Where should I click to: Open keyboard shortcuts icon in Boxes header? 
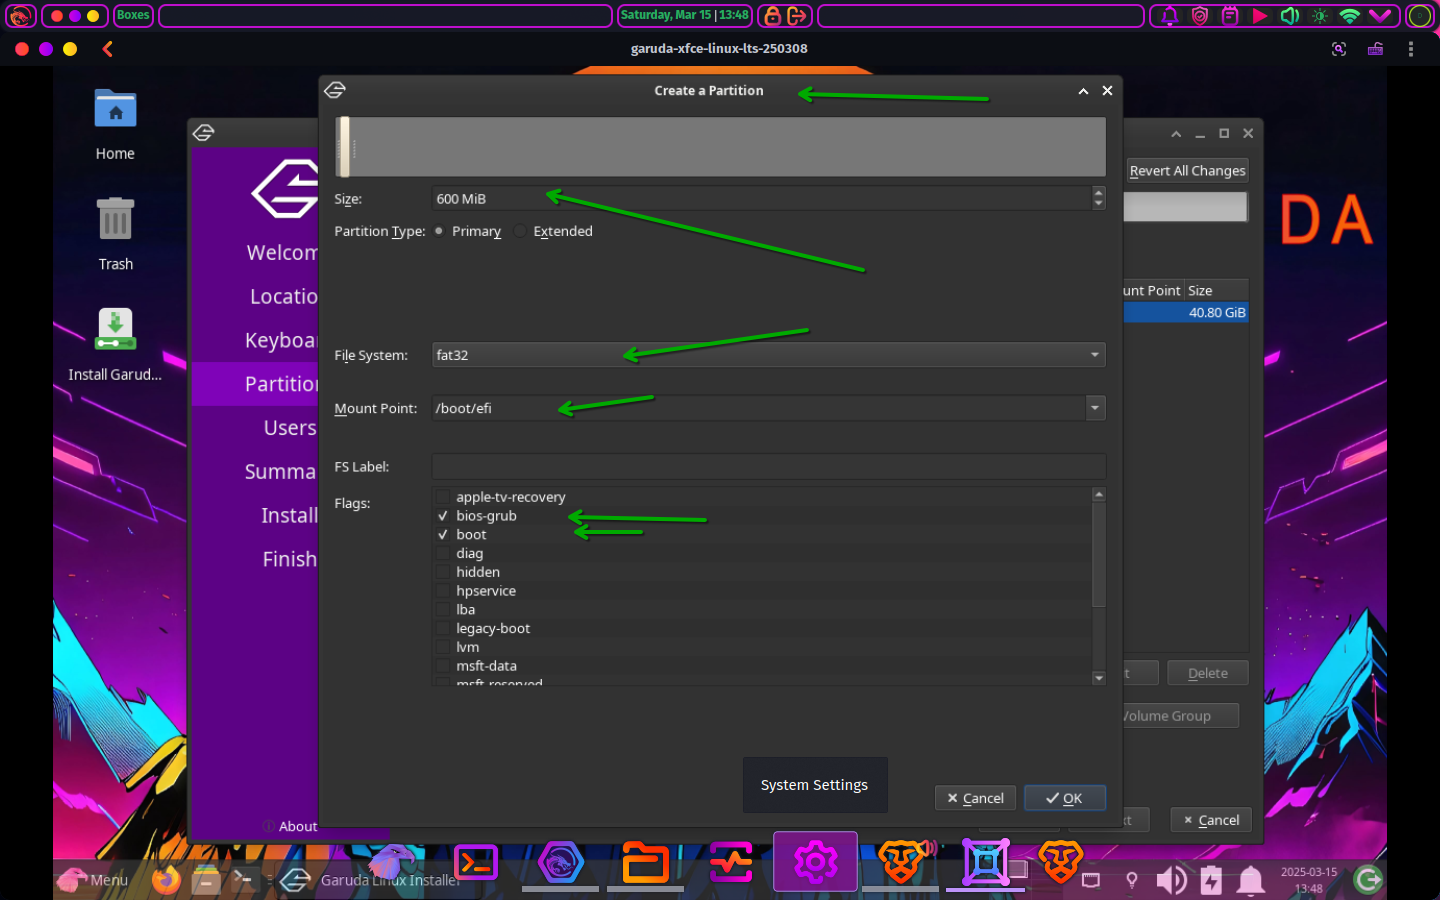point(1376,48)
